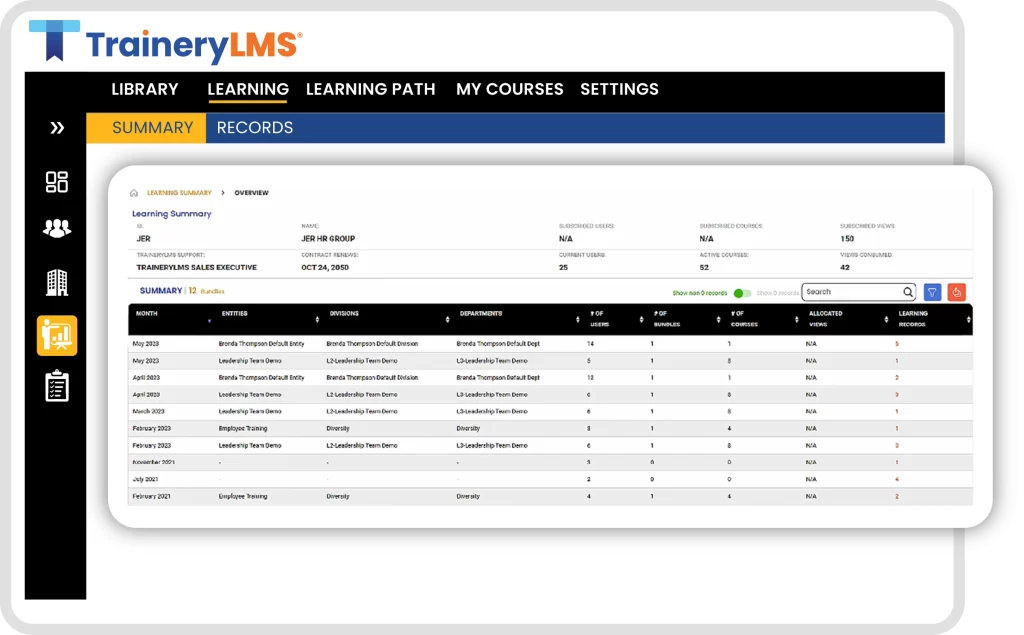The image size is (1024, 635).
Task: Click 'L2-Leadership Team Demo' in March 2023 row
Action: (x=362, y=412)
